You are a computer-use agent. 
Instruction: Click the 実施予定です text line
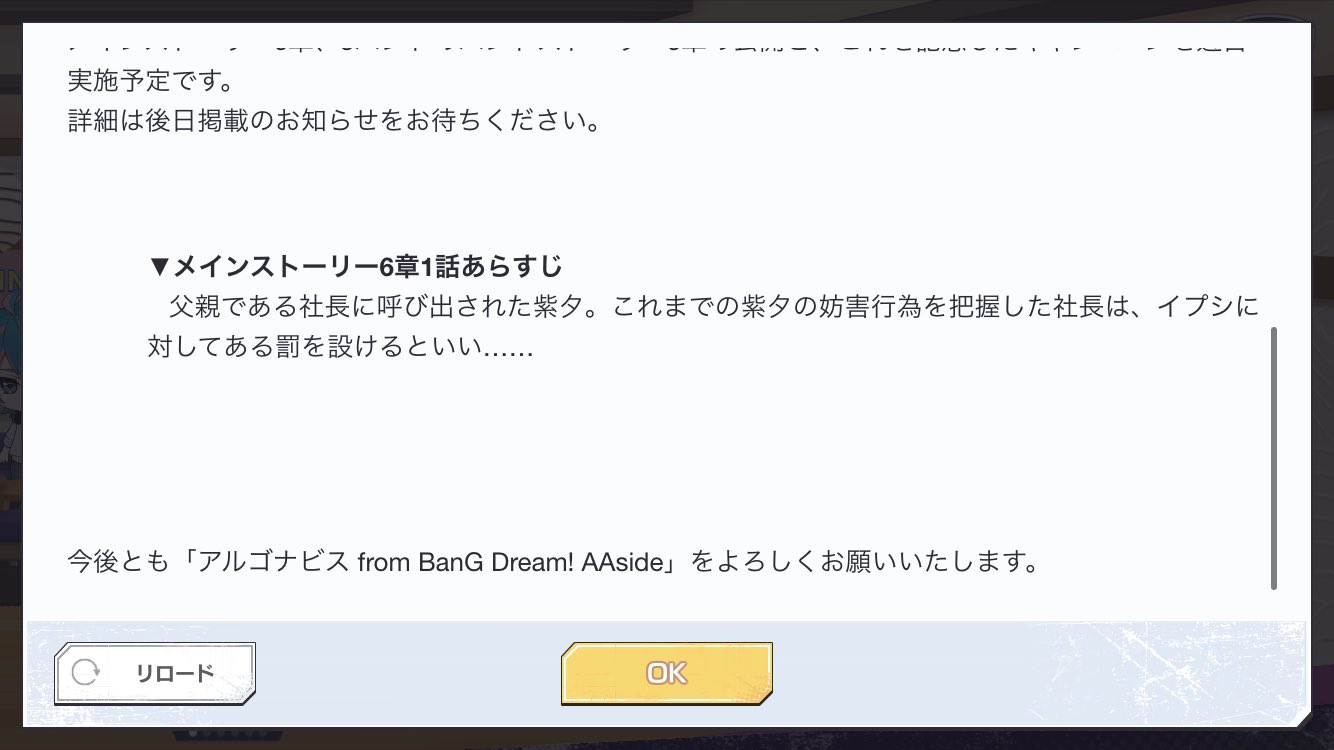pos(151,80)
